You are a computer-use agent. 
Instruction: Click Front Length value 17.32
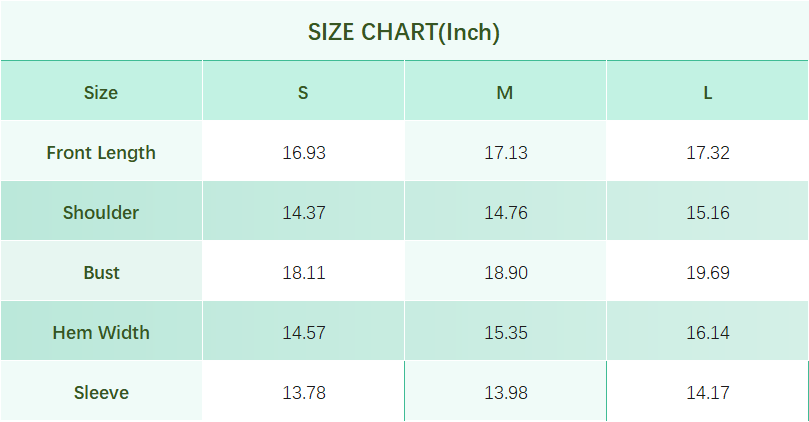coord(708,153)
